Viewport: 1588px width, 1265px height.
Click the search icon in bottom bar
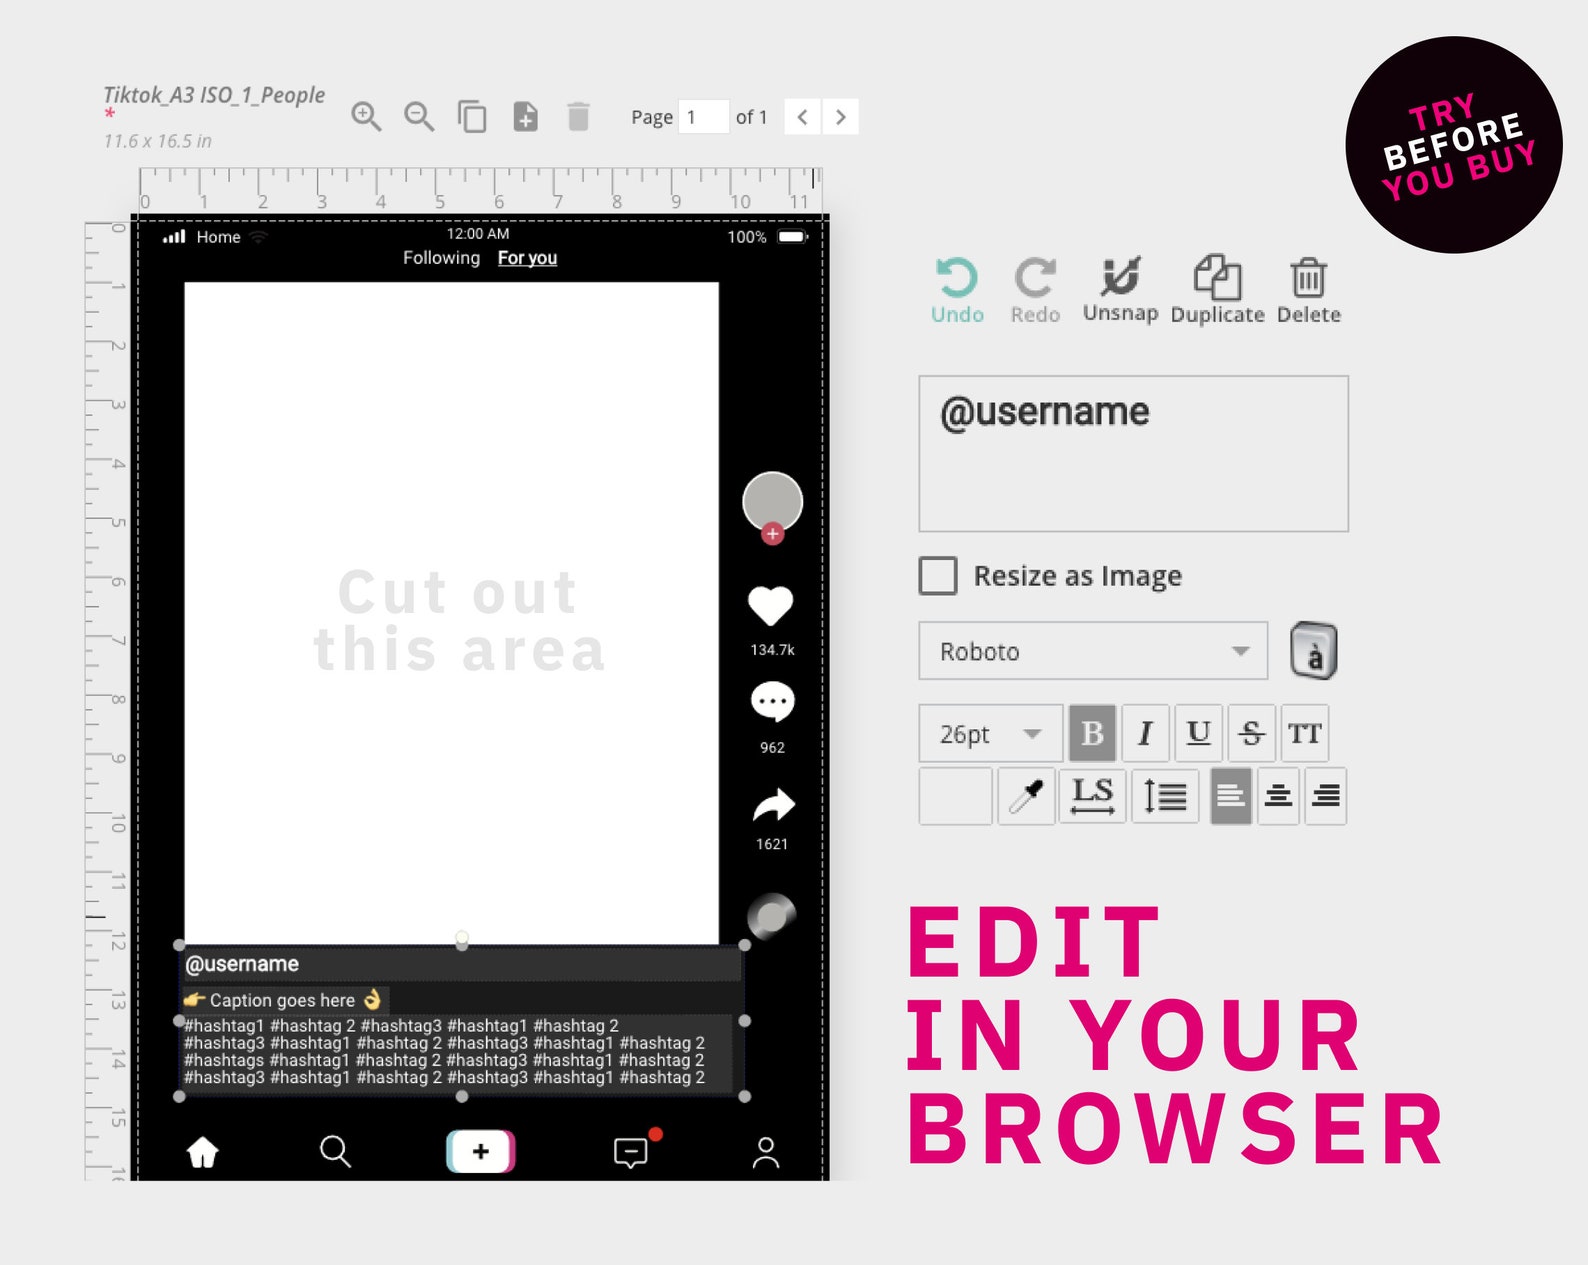click(x=335, y=1151)
